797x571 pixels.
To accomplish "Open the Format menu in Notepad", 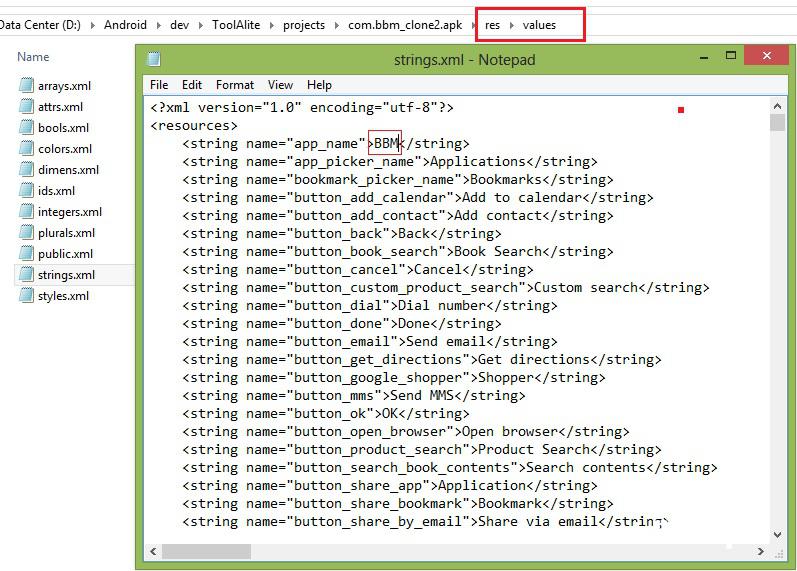I will (x=235, y=85).
